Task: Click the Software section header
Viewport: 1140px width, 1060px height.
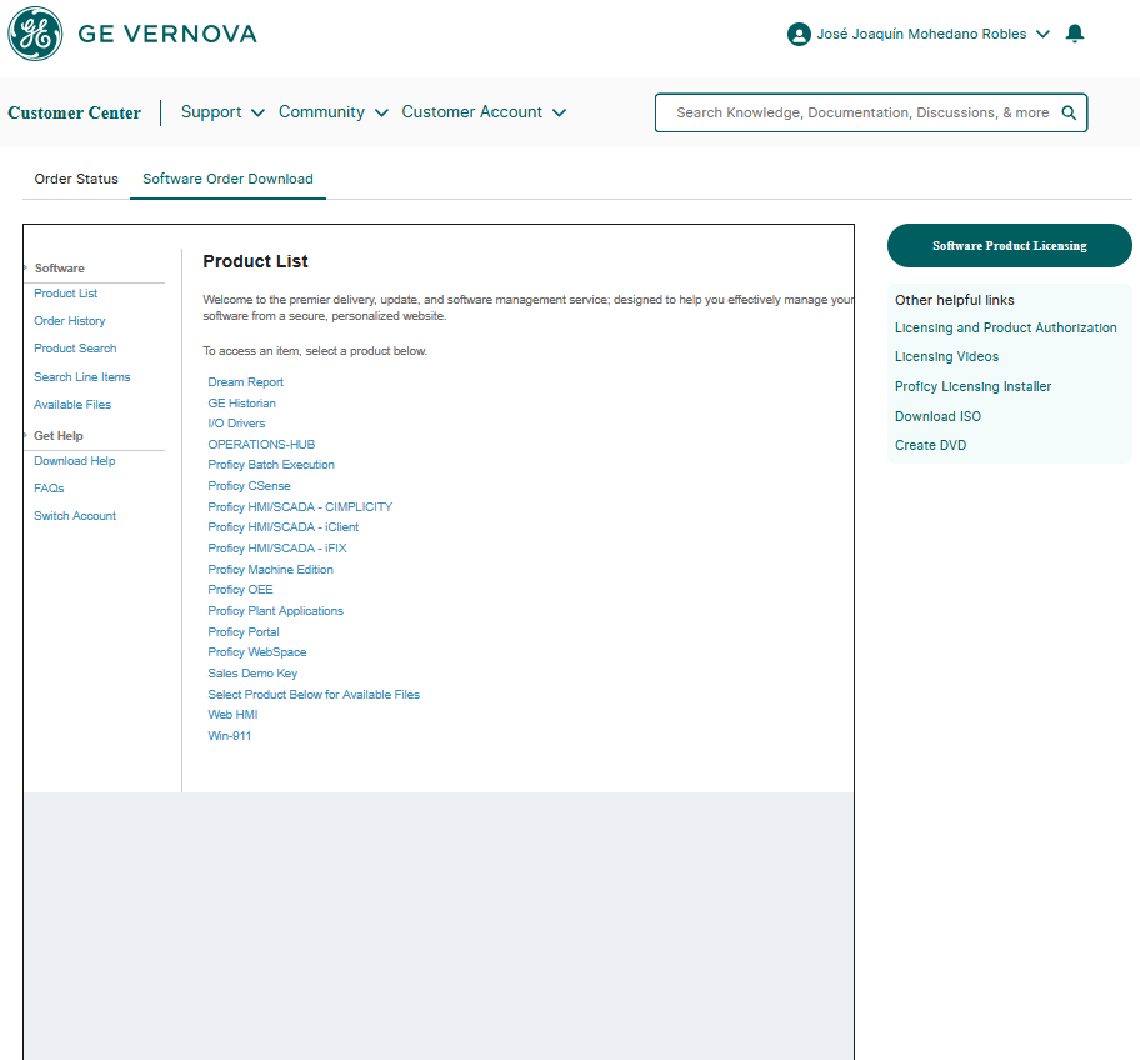Action: pos(60,268)
